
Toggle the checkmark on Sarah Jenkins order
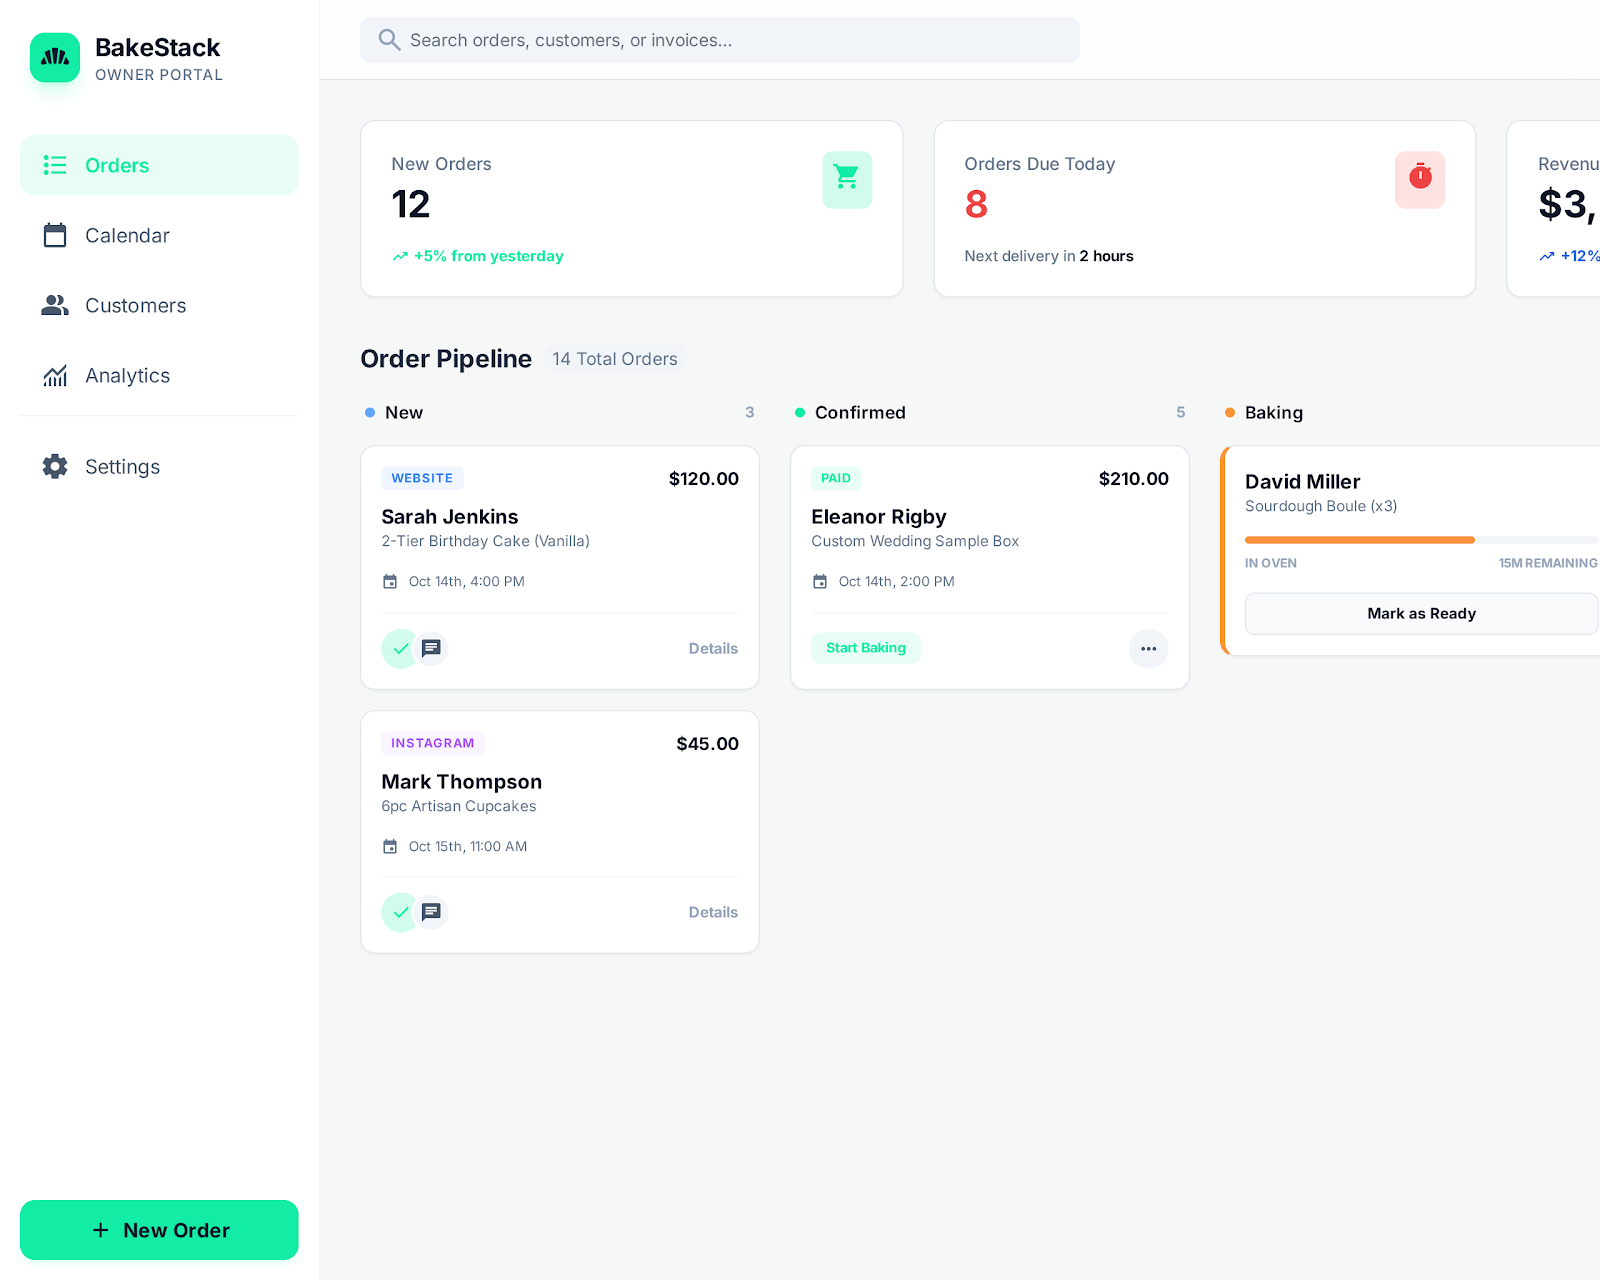tap(400, 649)
